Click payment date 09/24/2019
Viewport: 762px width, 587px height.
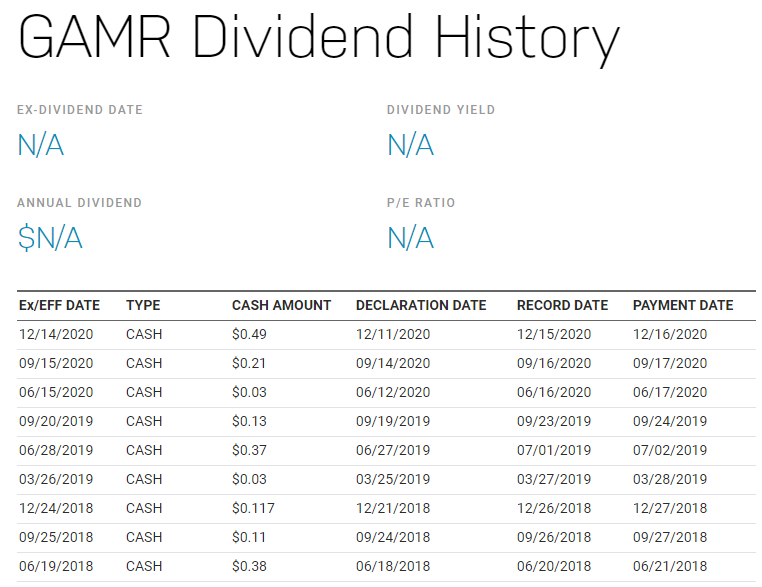670,421
